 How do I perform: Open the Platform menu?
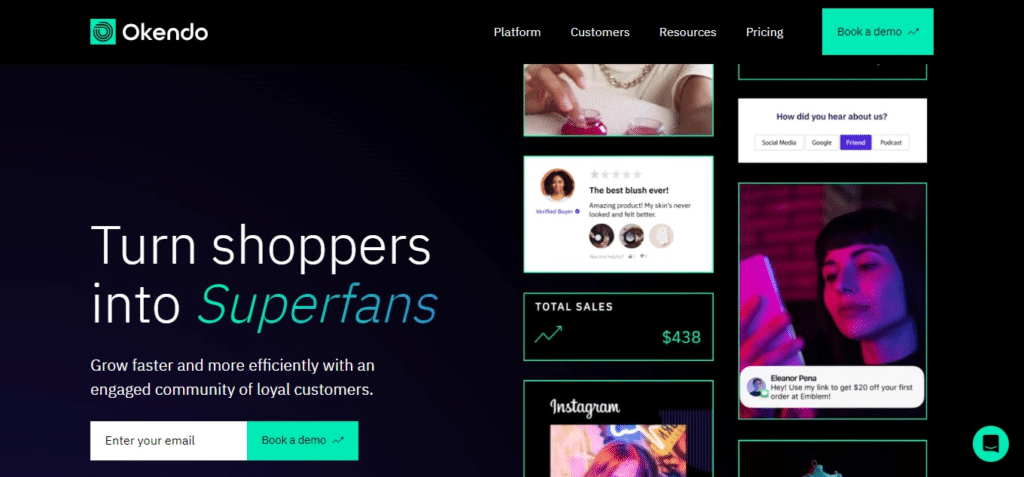tap(517, 32)
